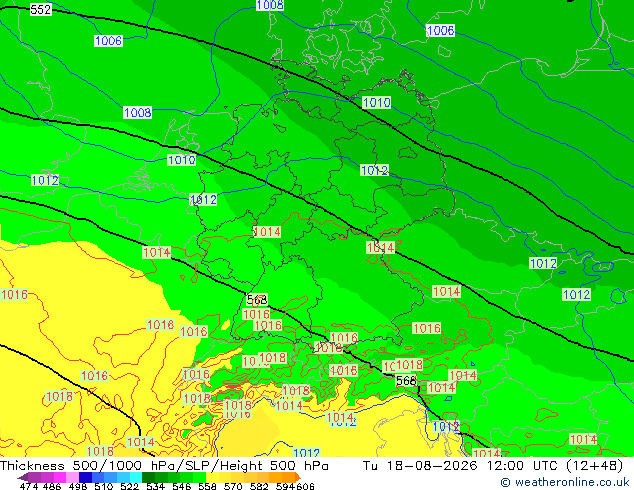Screen dimensions: 634x490
Task: Click the '522' legend scale value
Action: (x=129, y=486)
